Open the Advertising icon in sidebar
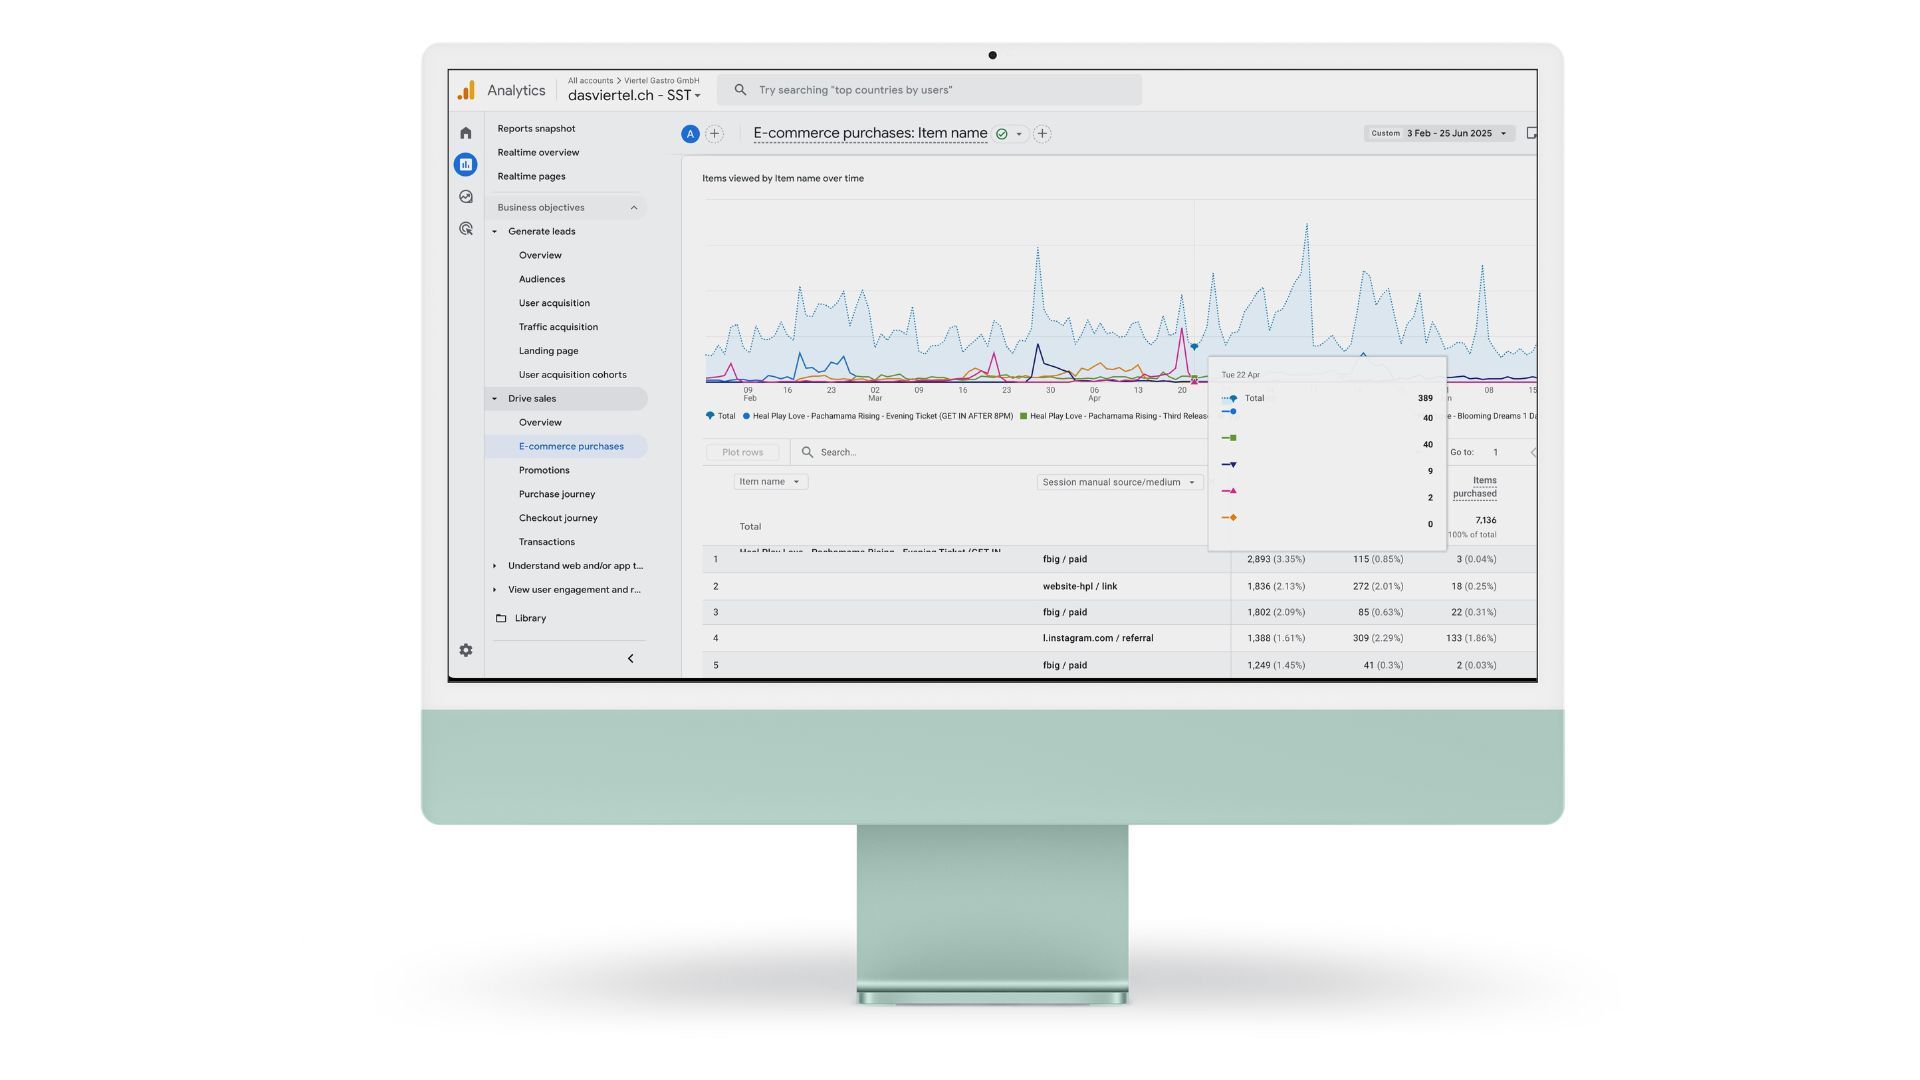Image resolution: width=1920 pixels, height=1080 pixels. pyautogui.click(x=465, y=229)
